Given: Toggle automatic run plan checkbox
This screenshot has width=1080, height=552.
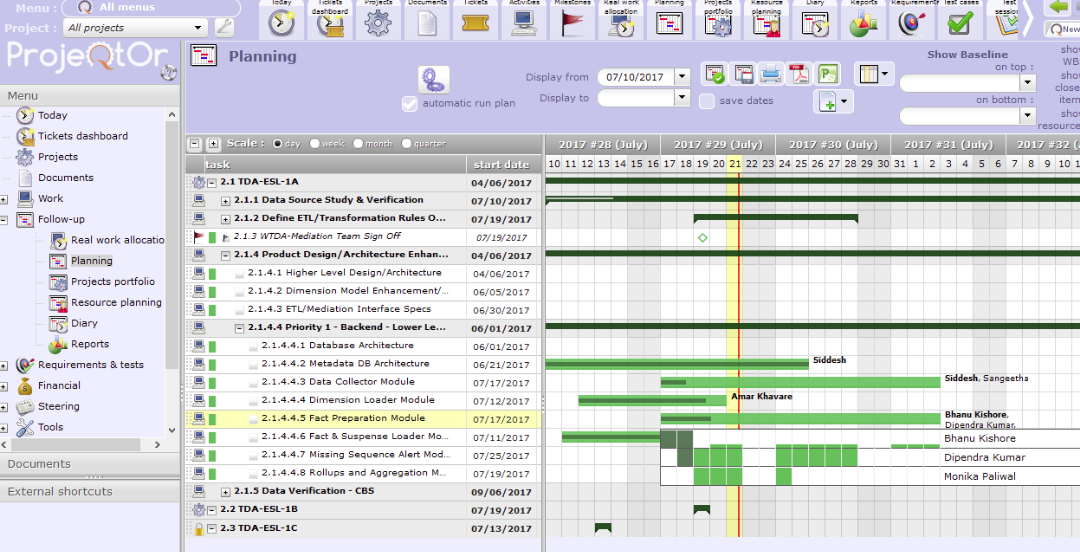Looking at the screenshot, I should click(x=409, y=103).
